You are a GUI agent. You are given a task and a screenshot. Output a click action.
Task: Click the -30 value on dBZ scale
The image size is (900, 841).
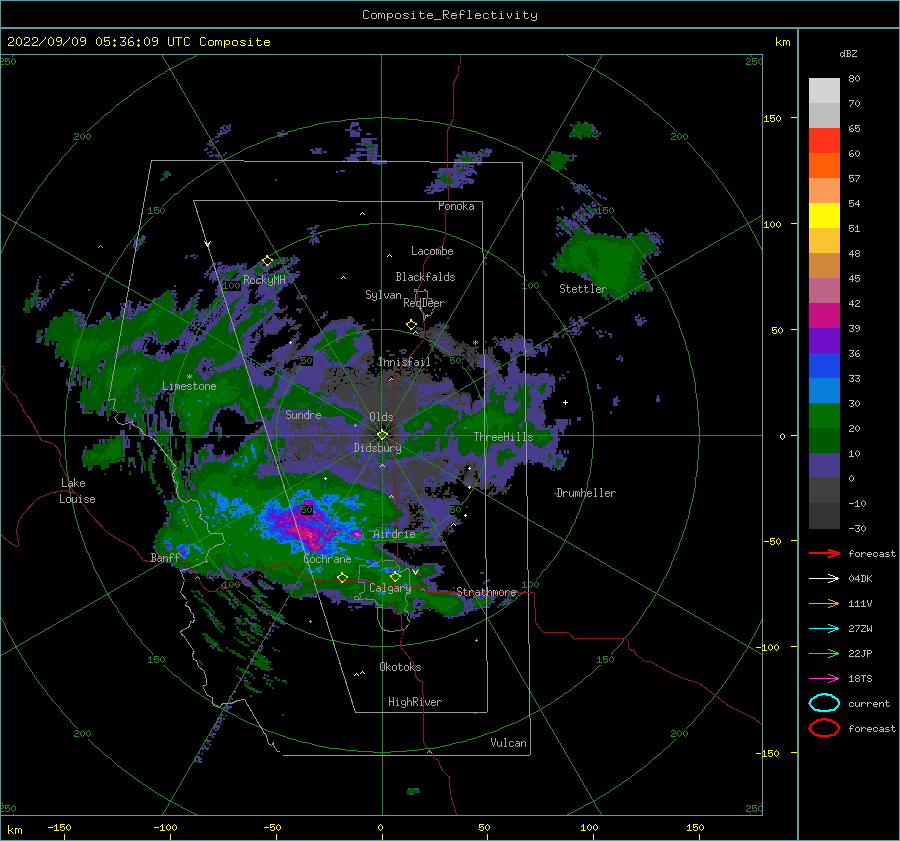(x=858, y=528)
